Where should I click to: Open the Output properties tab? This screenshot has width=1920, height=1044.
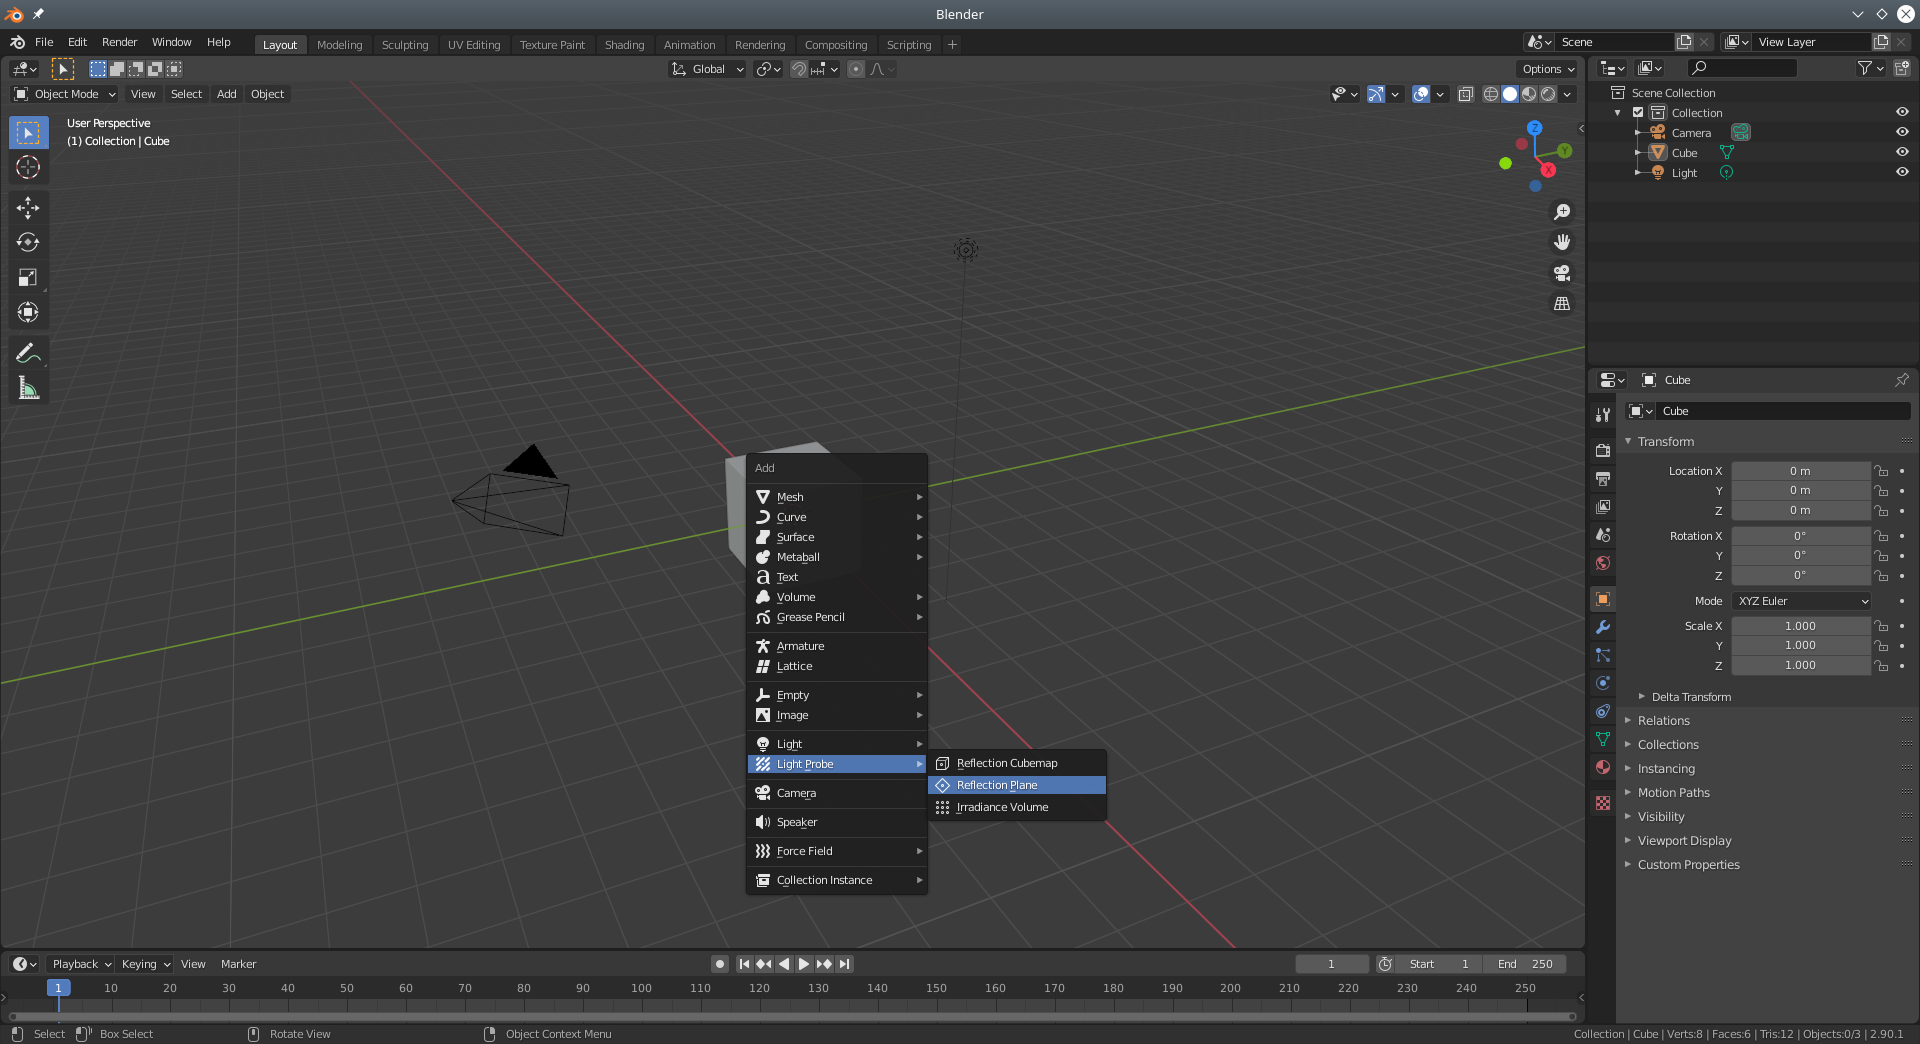point(1603,479)
